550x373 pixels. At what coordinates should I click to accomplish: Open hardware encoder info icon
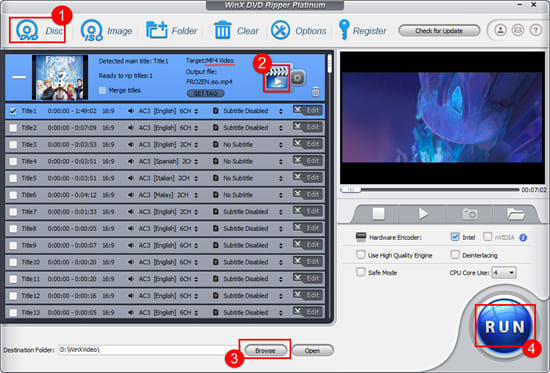[523, 238]
